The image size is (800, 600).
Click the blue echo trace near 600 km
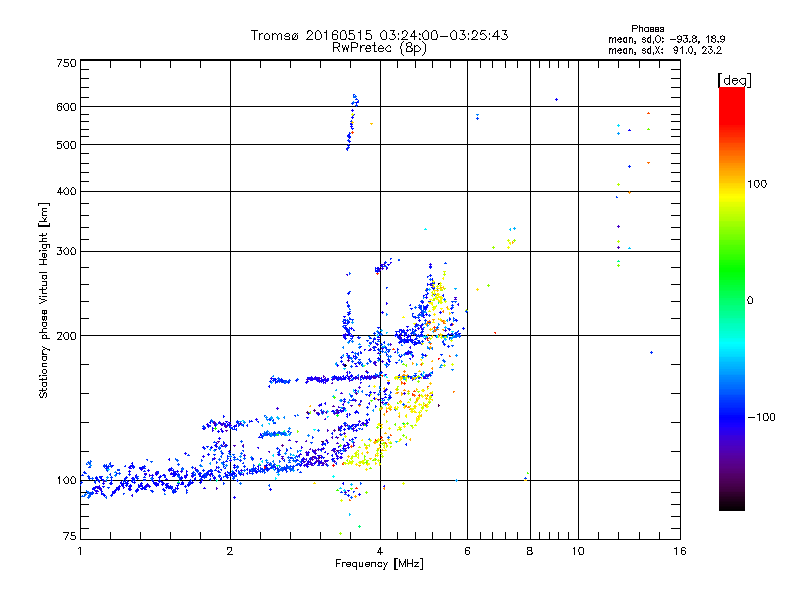pos(352,122)
